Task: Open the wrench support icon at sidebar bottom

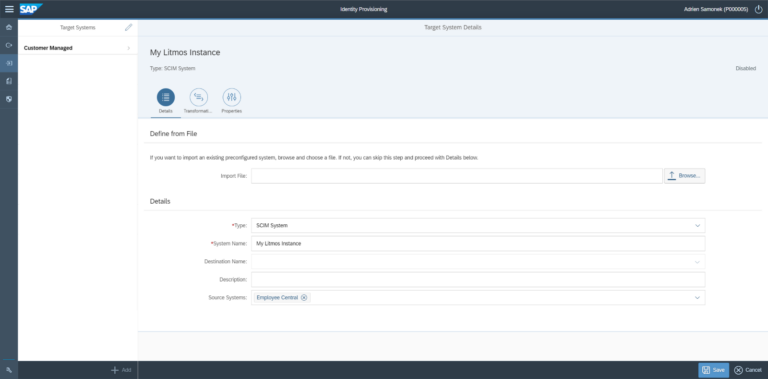Action: 9,370
